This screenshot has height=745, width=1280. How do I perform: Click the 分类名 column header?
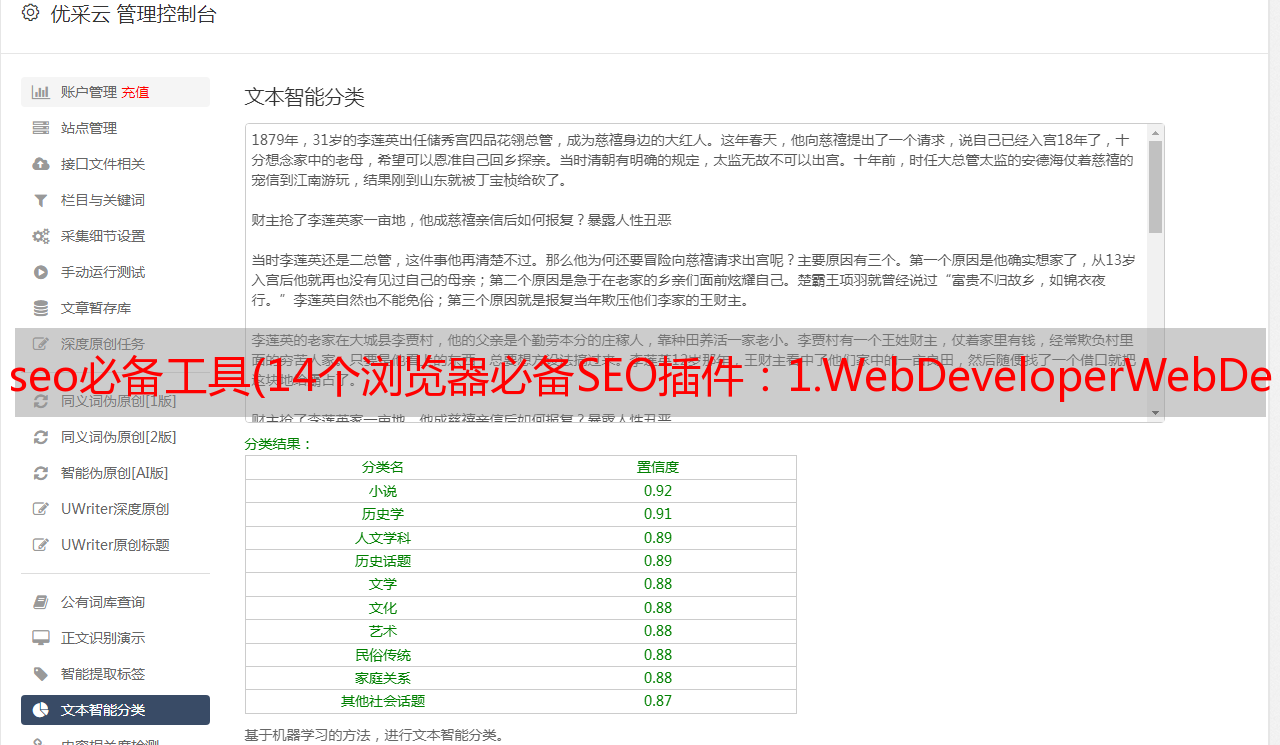click(383, 467)
